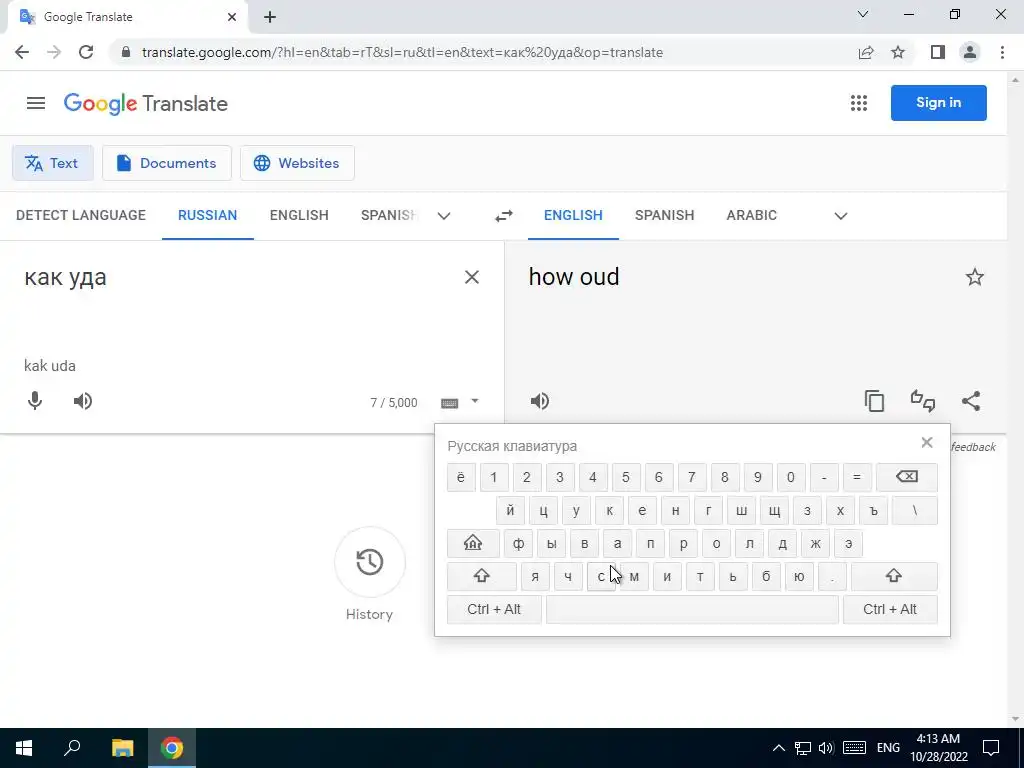Choose Spanish as target language
This screenshot has width=1024, height=768.
tap(664, 216)
